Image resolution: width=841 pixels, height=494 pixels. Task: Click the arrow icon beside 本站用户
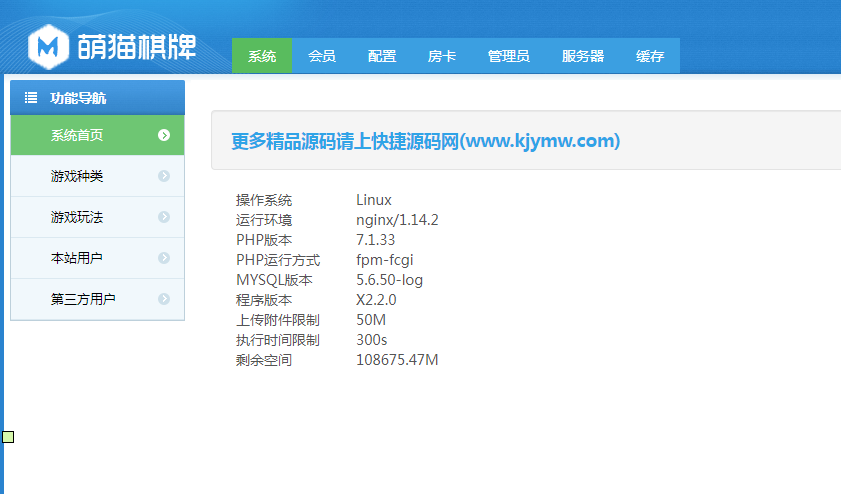tap(164, 258)
